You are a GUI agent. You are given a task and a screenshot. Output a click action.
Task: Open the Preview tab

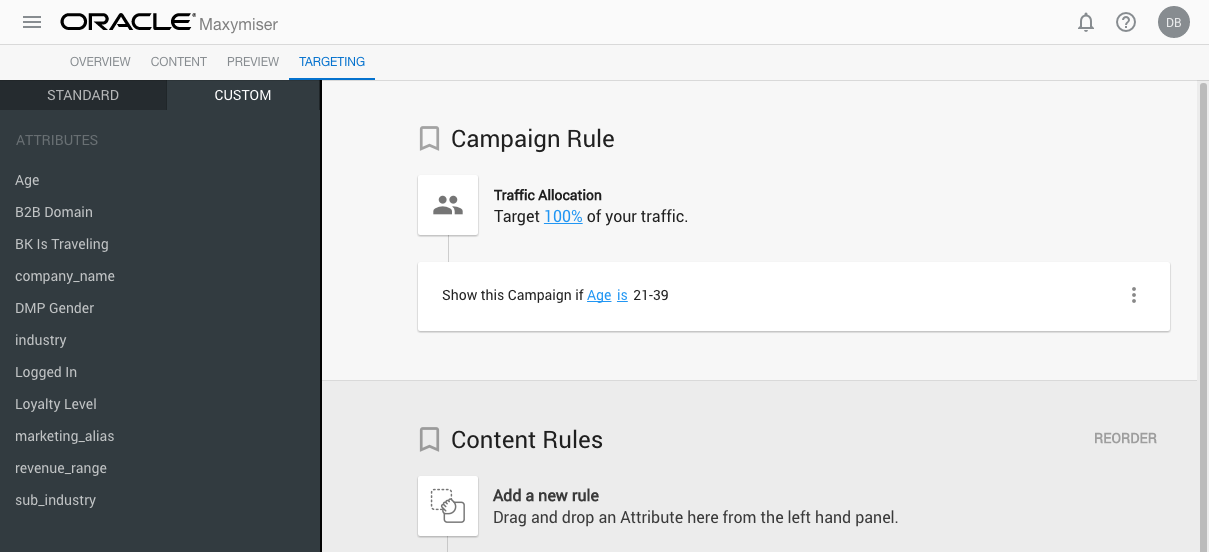coord(253,62)
